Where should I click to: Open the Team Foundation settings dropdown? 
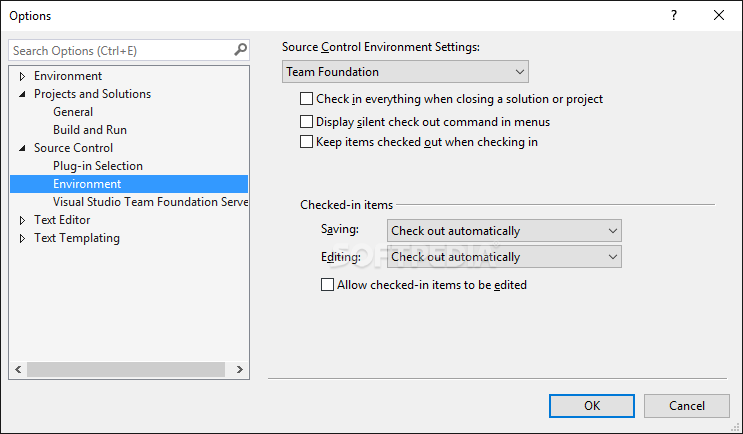pos(405,72)
